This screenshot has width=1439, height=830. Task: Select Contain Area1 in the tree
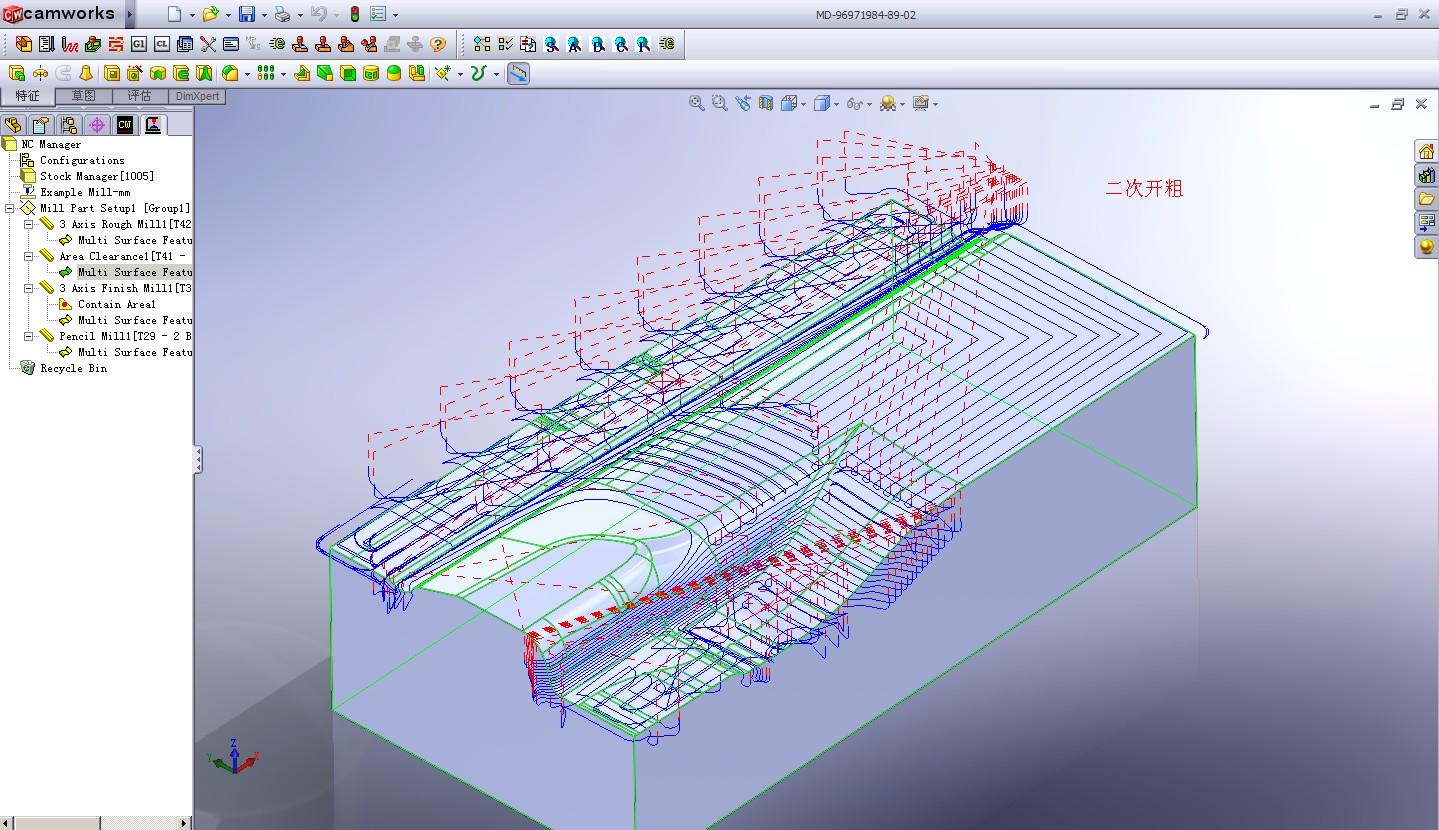pyautogui.click(x=117, y=304)
